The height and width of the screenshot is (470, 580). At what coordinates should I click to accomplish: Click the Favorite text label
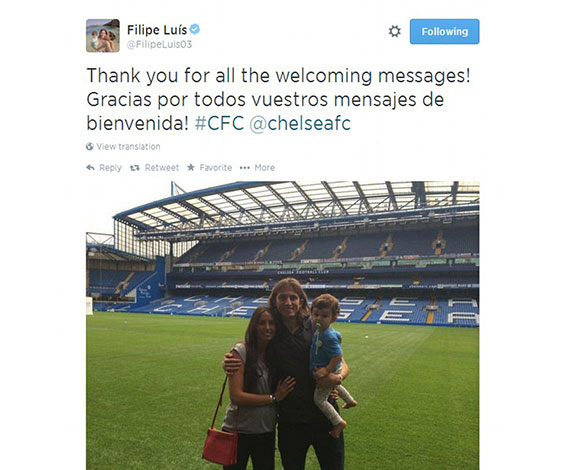(216, 168)
